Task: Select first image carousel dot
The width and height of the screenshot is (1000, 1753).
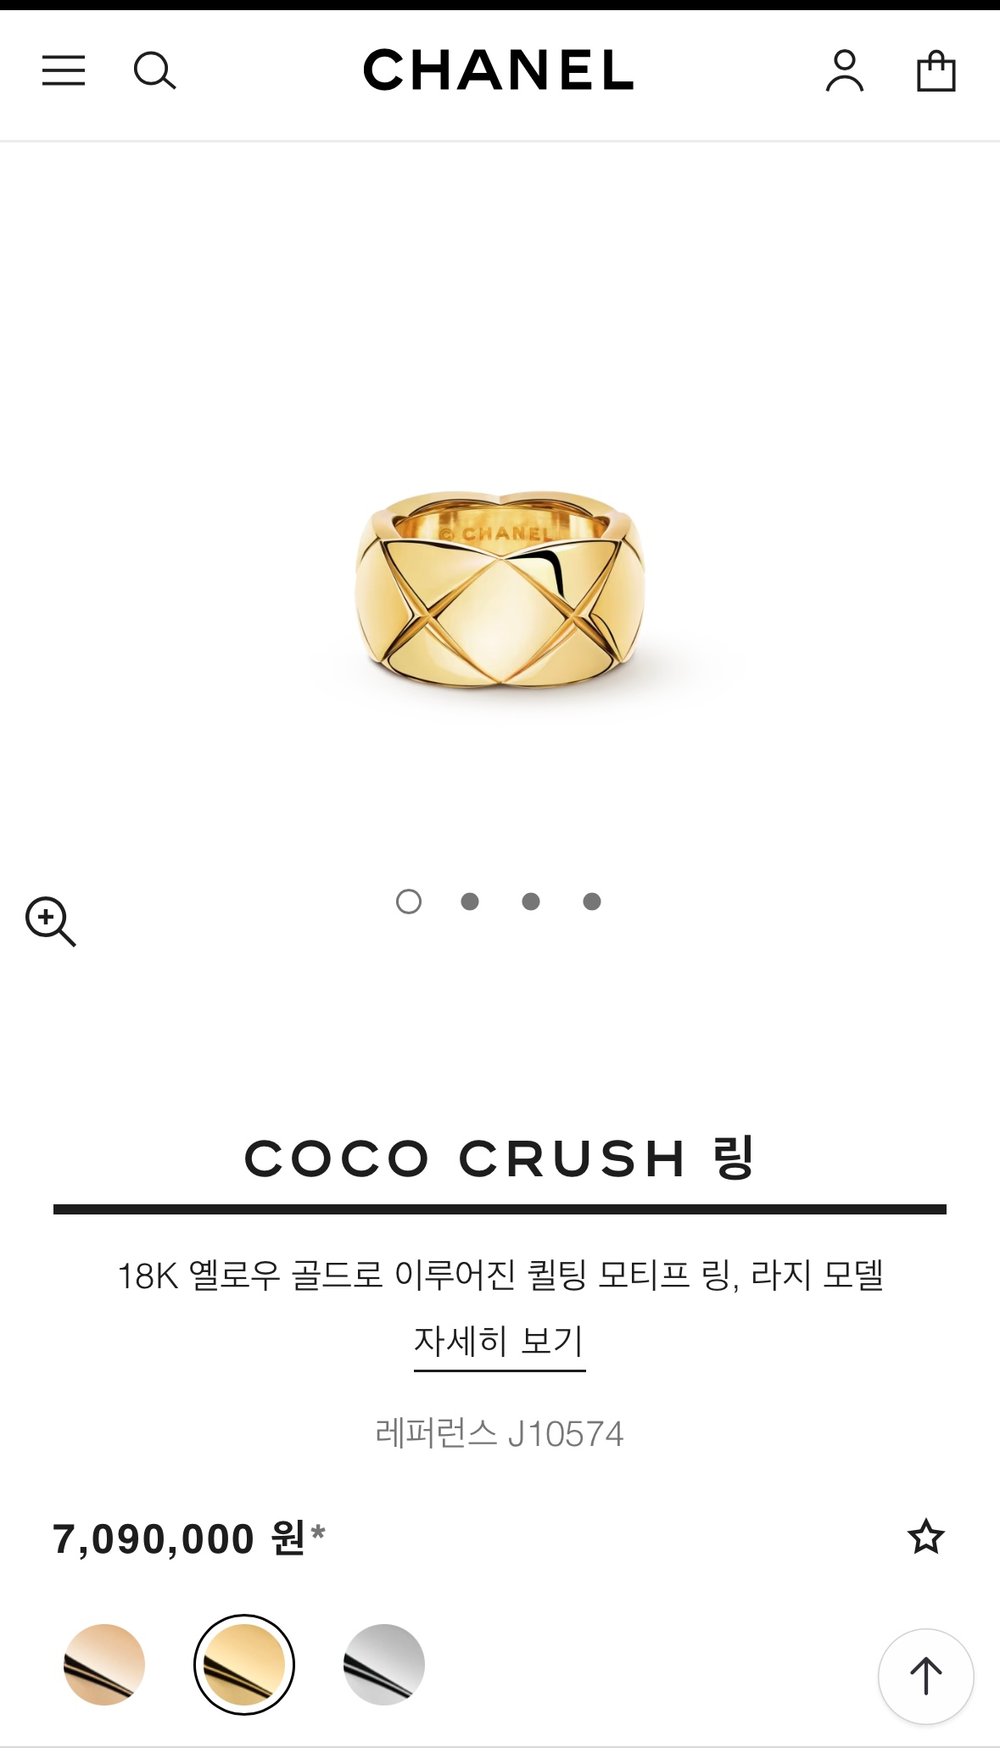Action: tap(409, 901)
